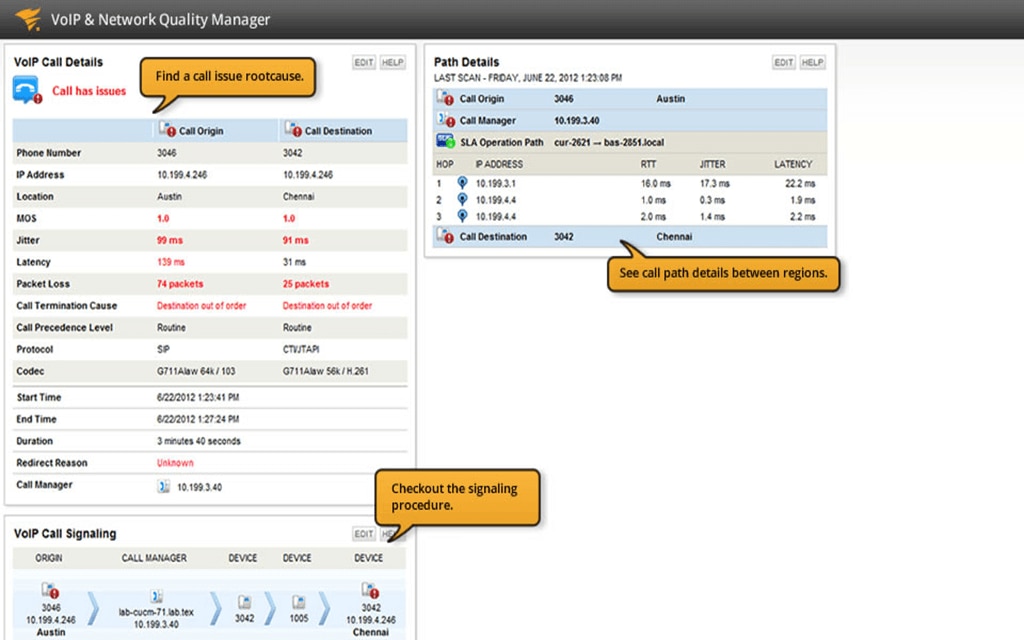Click the SLA Operation Path icon
Viewport: 1024px width, 640px height.
click(443, 141)
